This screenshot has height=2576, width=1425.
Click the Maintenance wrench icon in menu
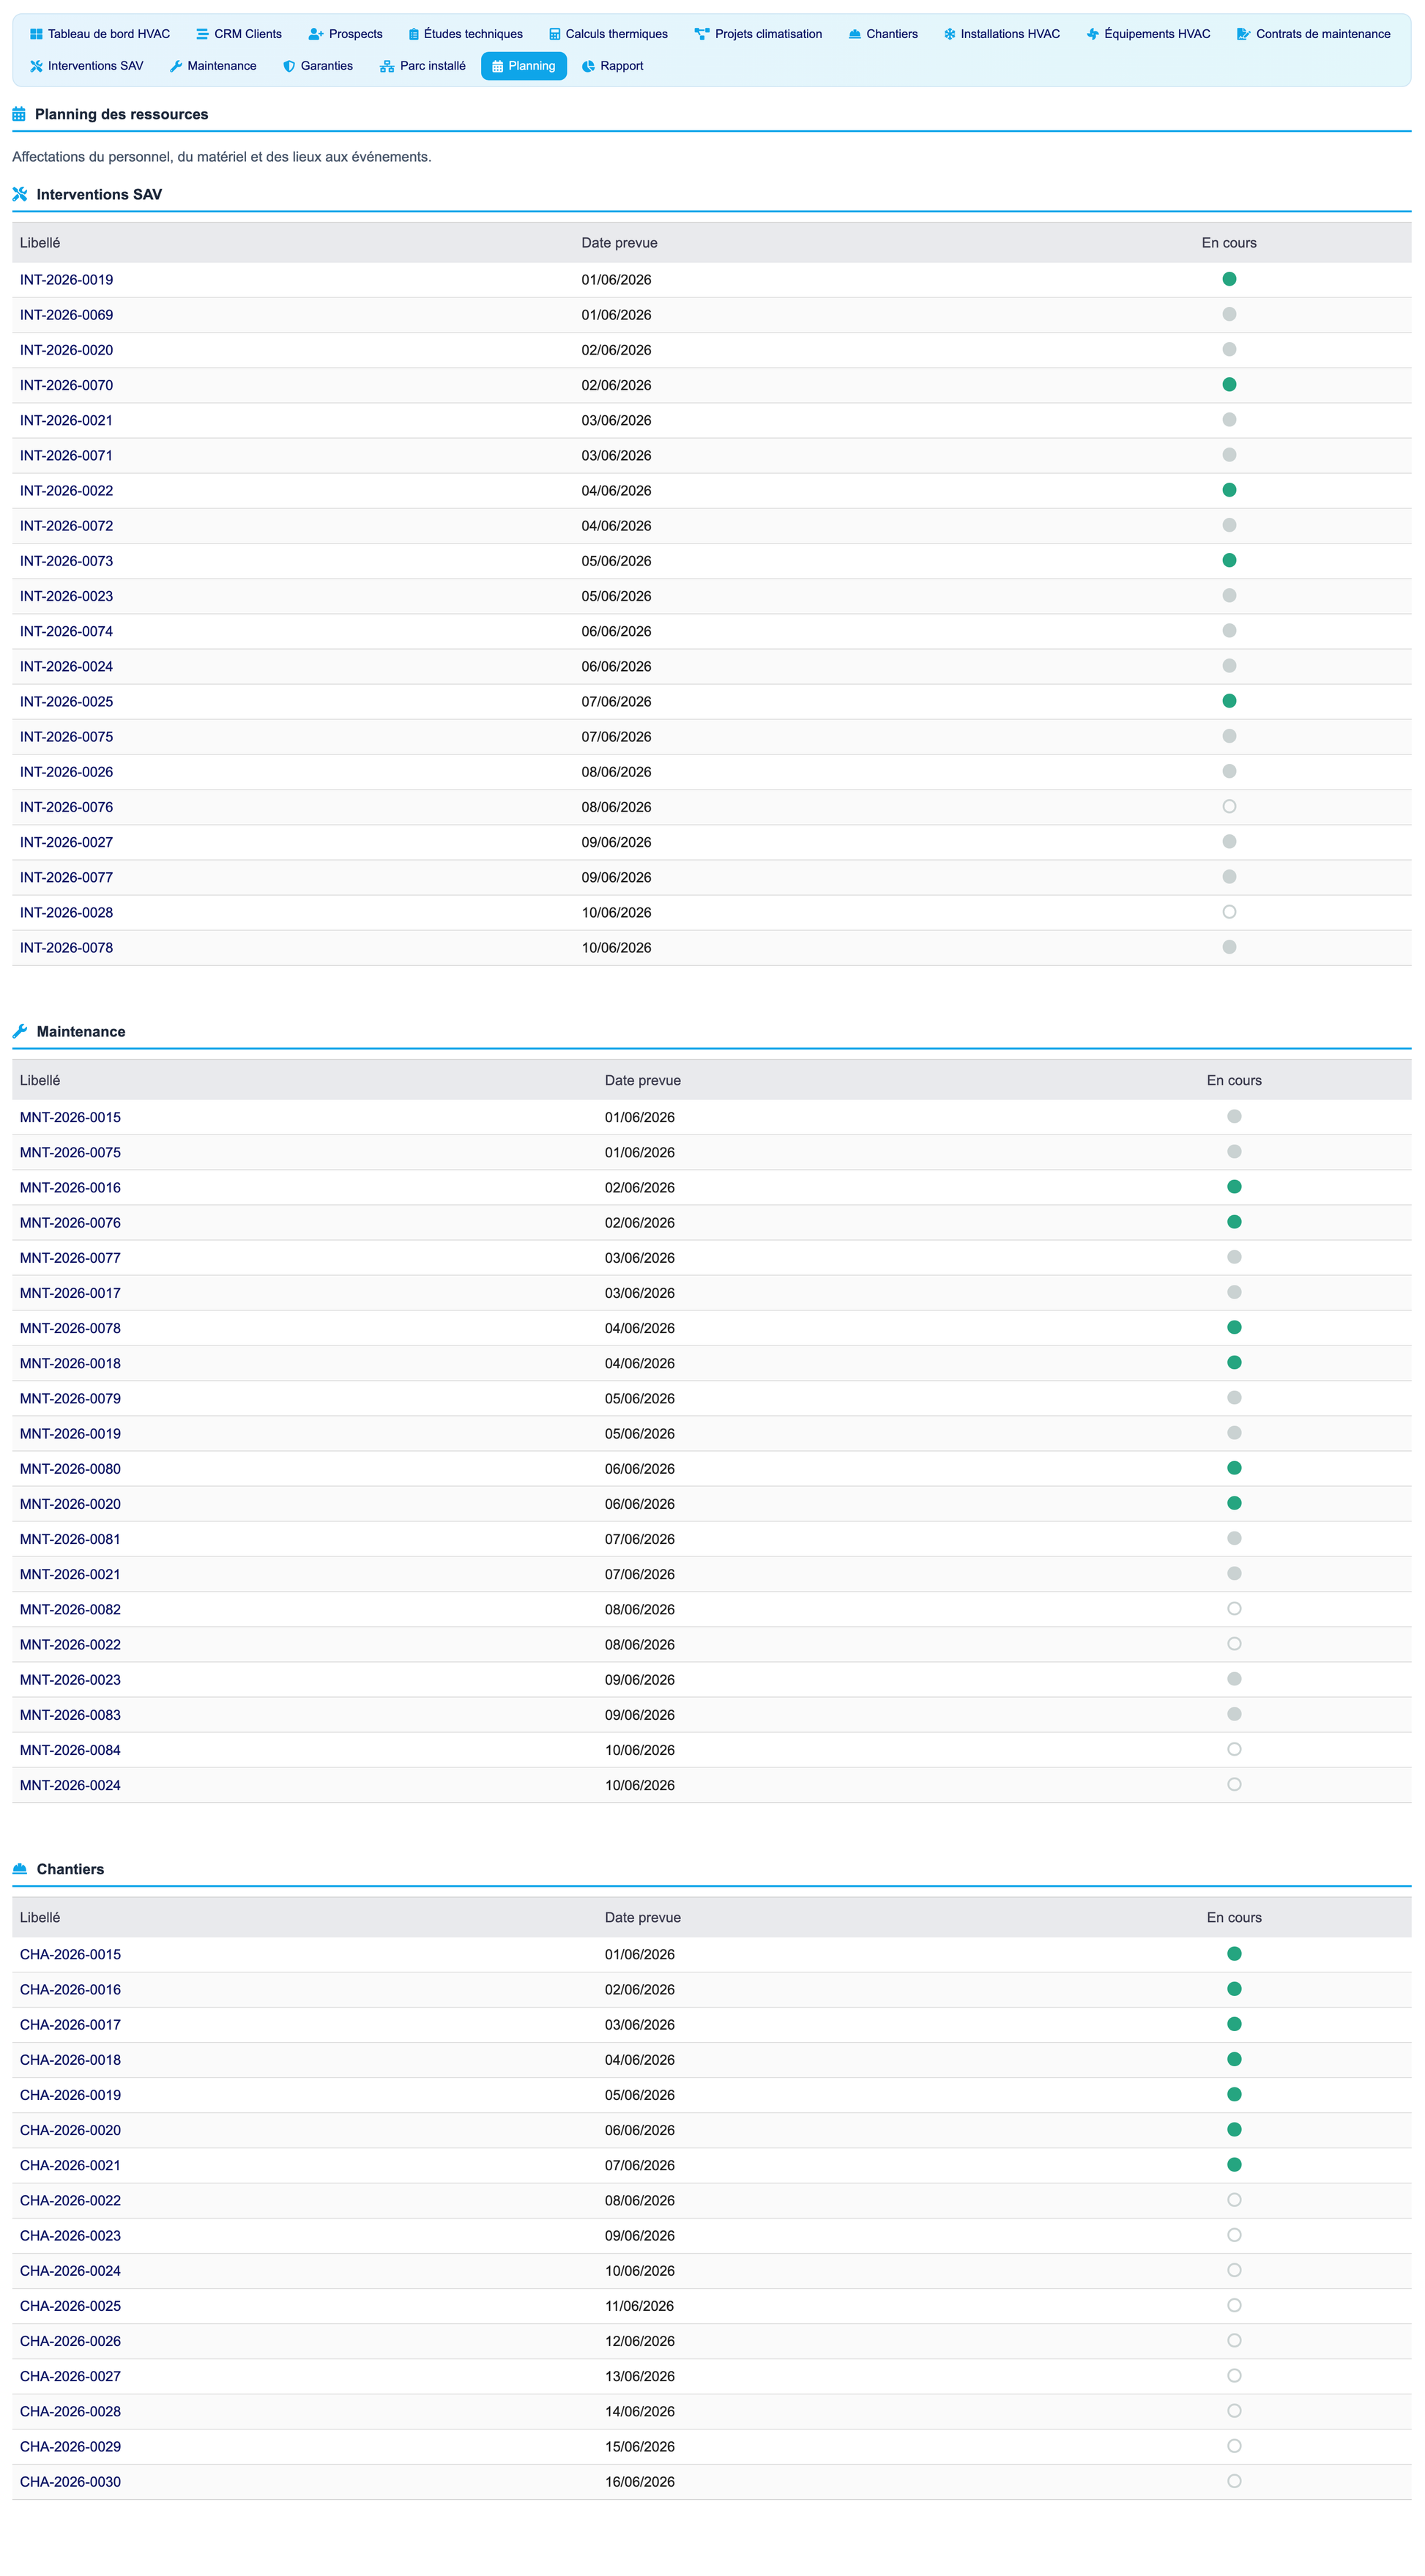[176, 66]
